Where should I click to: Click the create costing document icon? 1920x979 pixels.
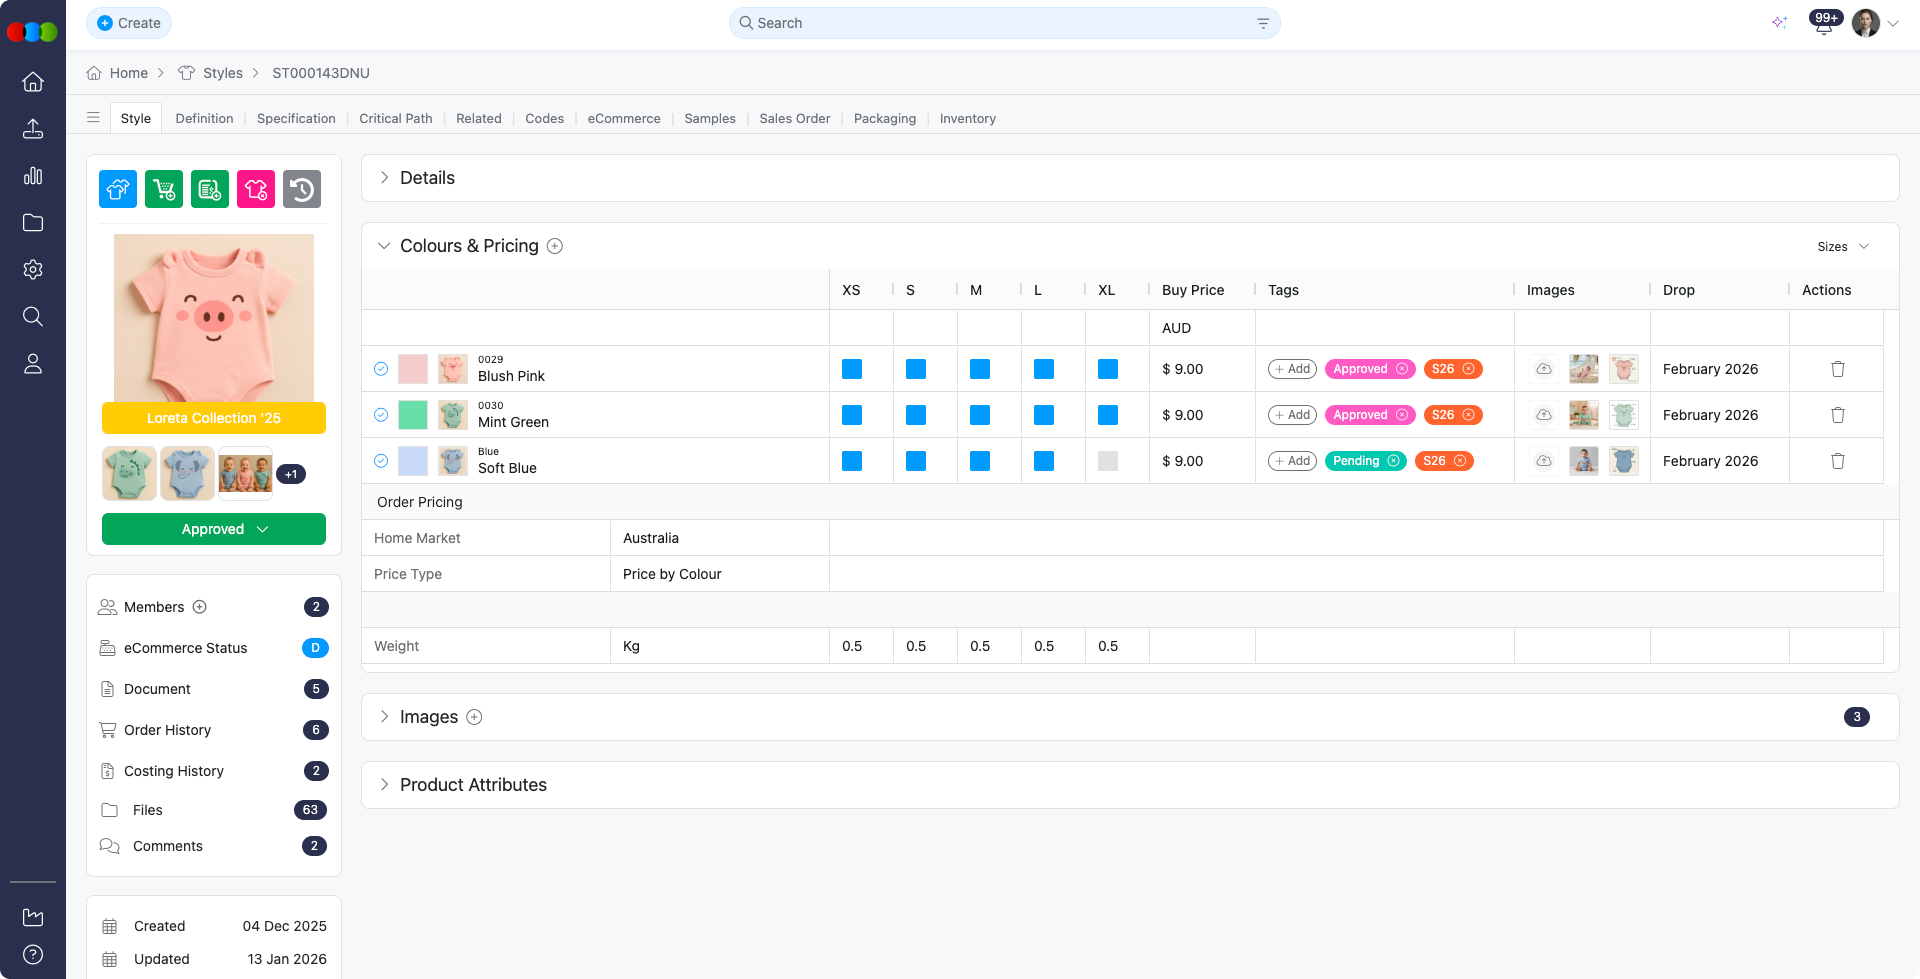[209, 189]
